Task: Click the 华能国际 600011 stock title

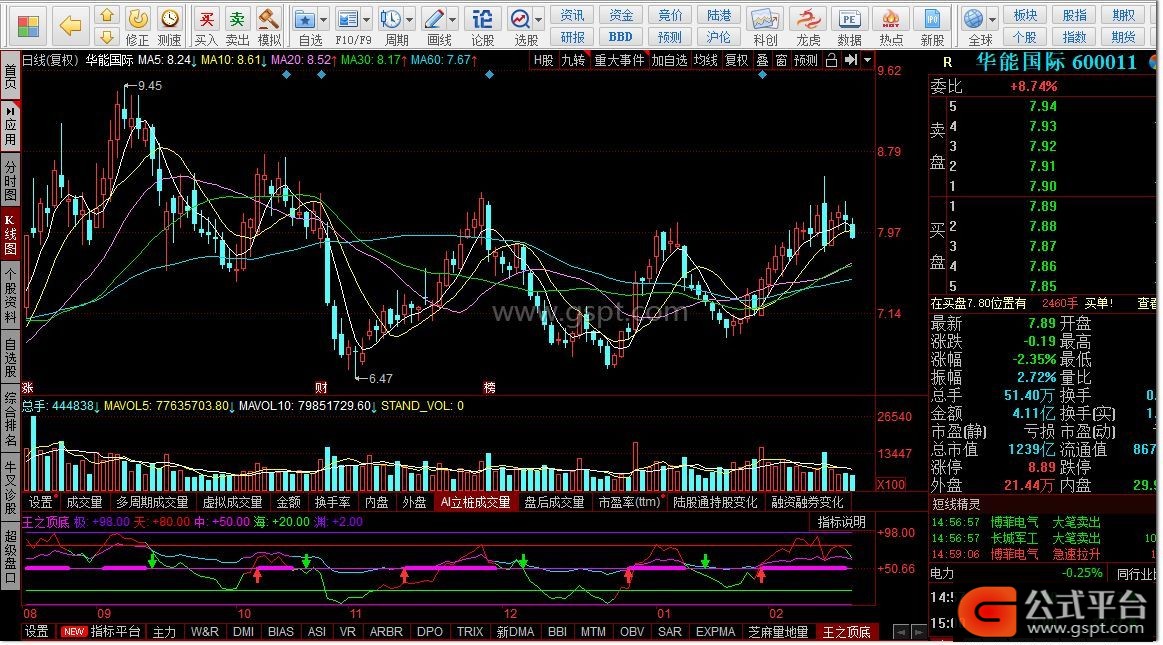Action: coord(1056,62)
